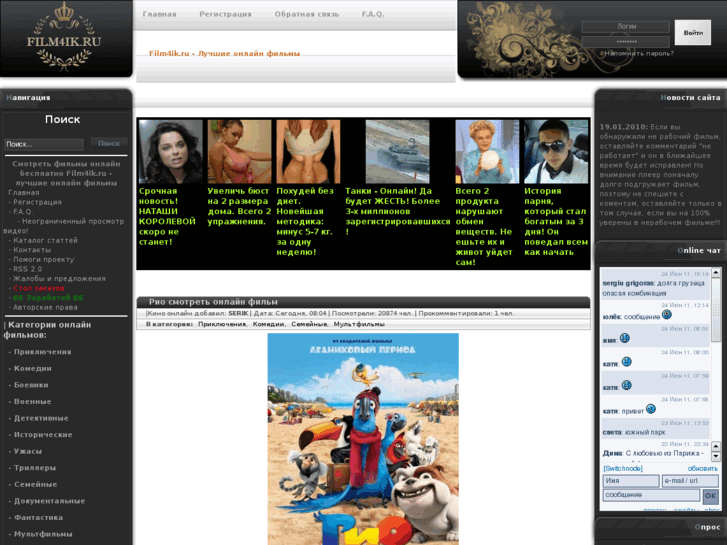Open Каталог статтей sidebar link
Screen dimensions: 727x545
pyautogui.click(x=45, y=240)
